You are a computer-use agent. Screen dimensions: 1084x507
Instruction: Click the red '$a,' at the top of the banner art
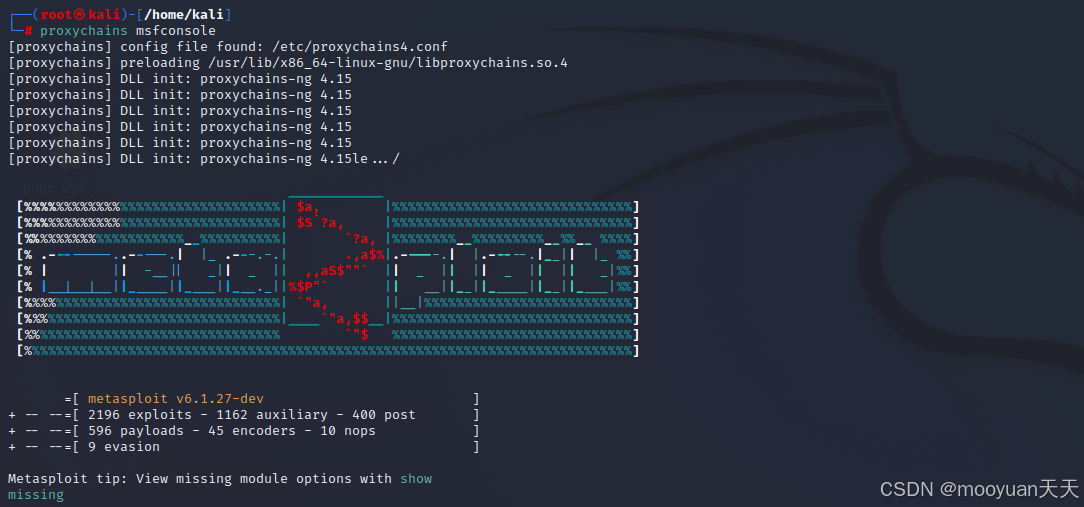[x=308, y=206]
